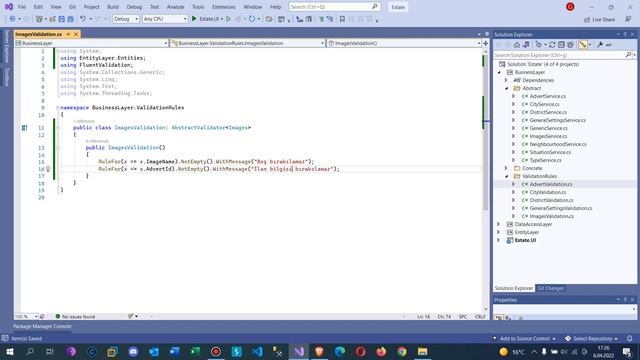The width and height of the screenshot is (640, 360).
Task: Select GeneralSettingsService.cs in Solution Explorer
Action: click(558, 120)
